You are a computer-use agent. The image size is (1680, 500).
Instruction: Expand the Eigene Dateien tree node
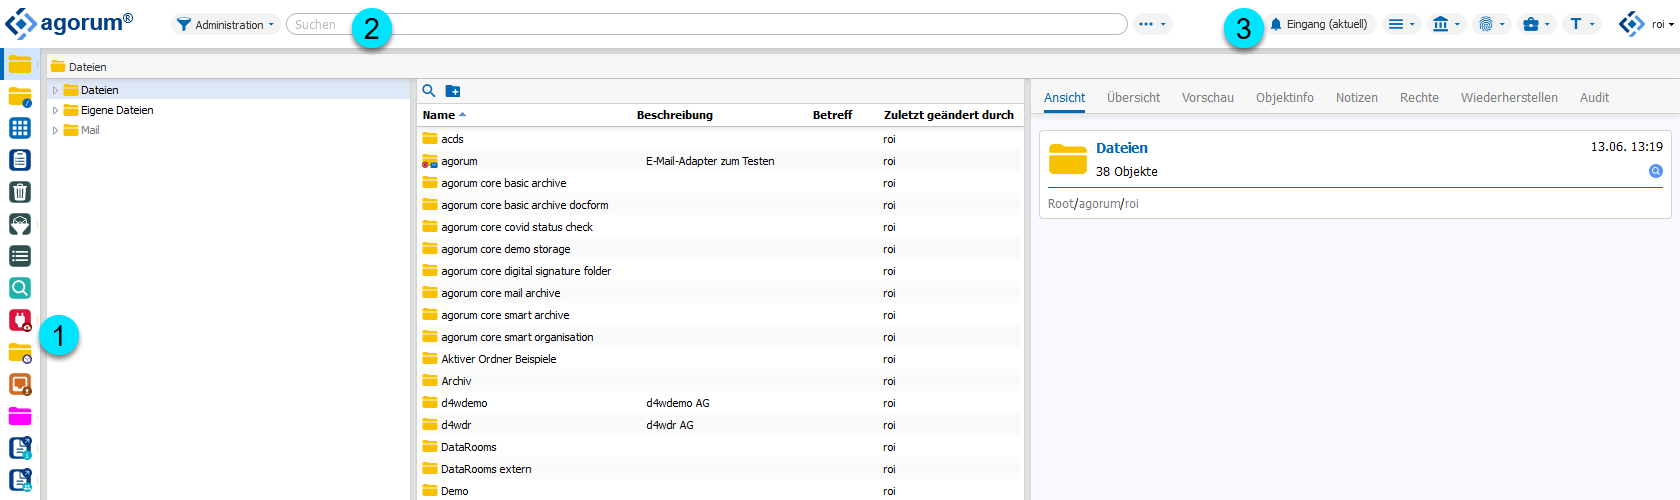tap(56, 111)
